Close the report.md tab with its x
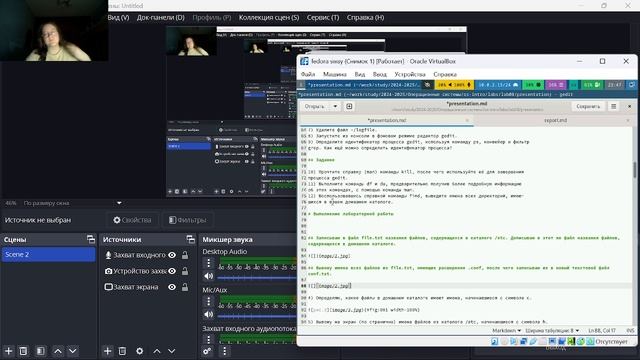Image resolution: width=640 pixels, height=360 pixels. tap(628, 120)
